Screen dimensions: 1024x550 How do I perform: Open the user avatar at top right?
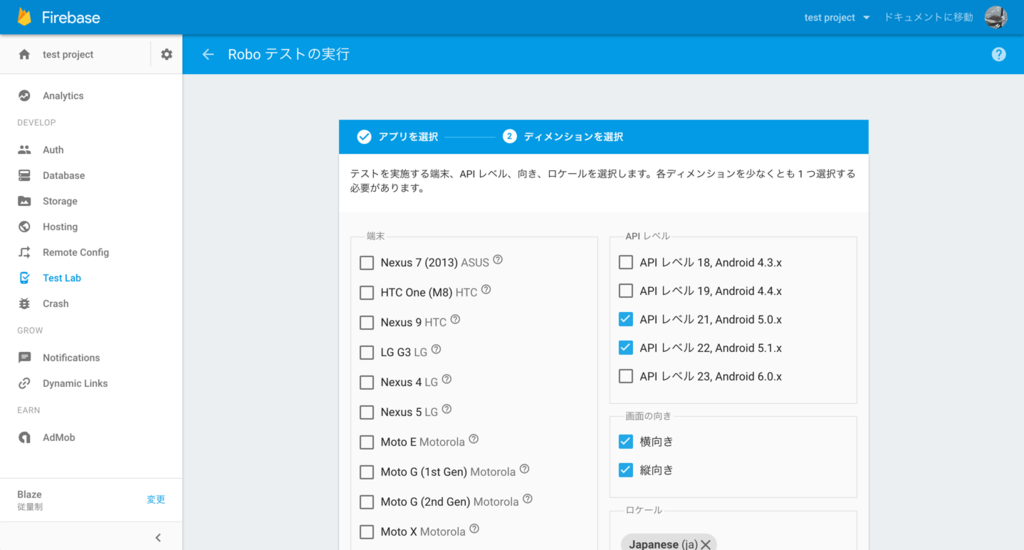tap(996, 17)
